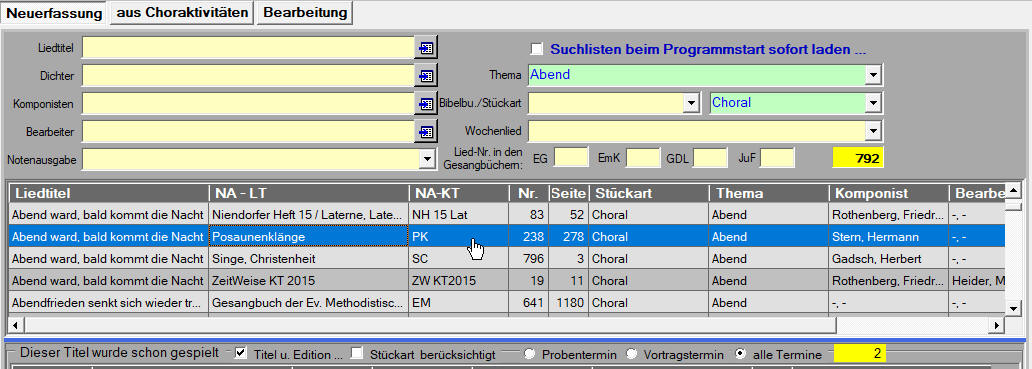Click the EG hymn number field

click(571, 158)
